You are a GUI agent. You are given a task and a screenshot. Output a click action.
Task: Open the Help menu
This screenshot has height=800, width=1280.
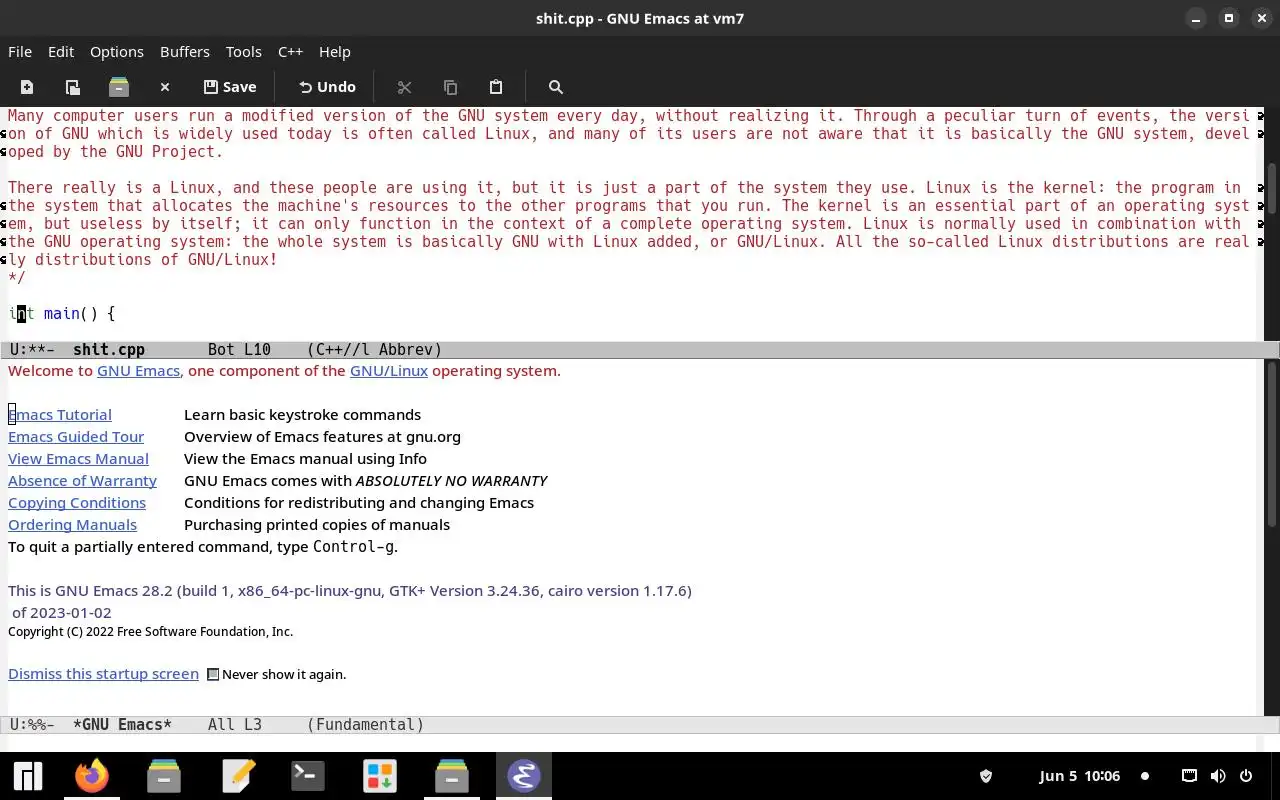coord(335,51)
